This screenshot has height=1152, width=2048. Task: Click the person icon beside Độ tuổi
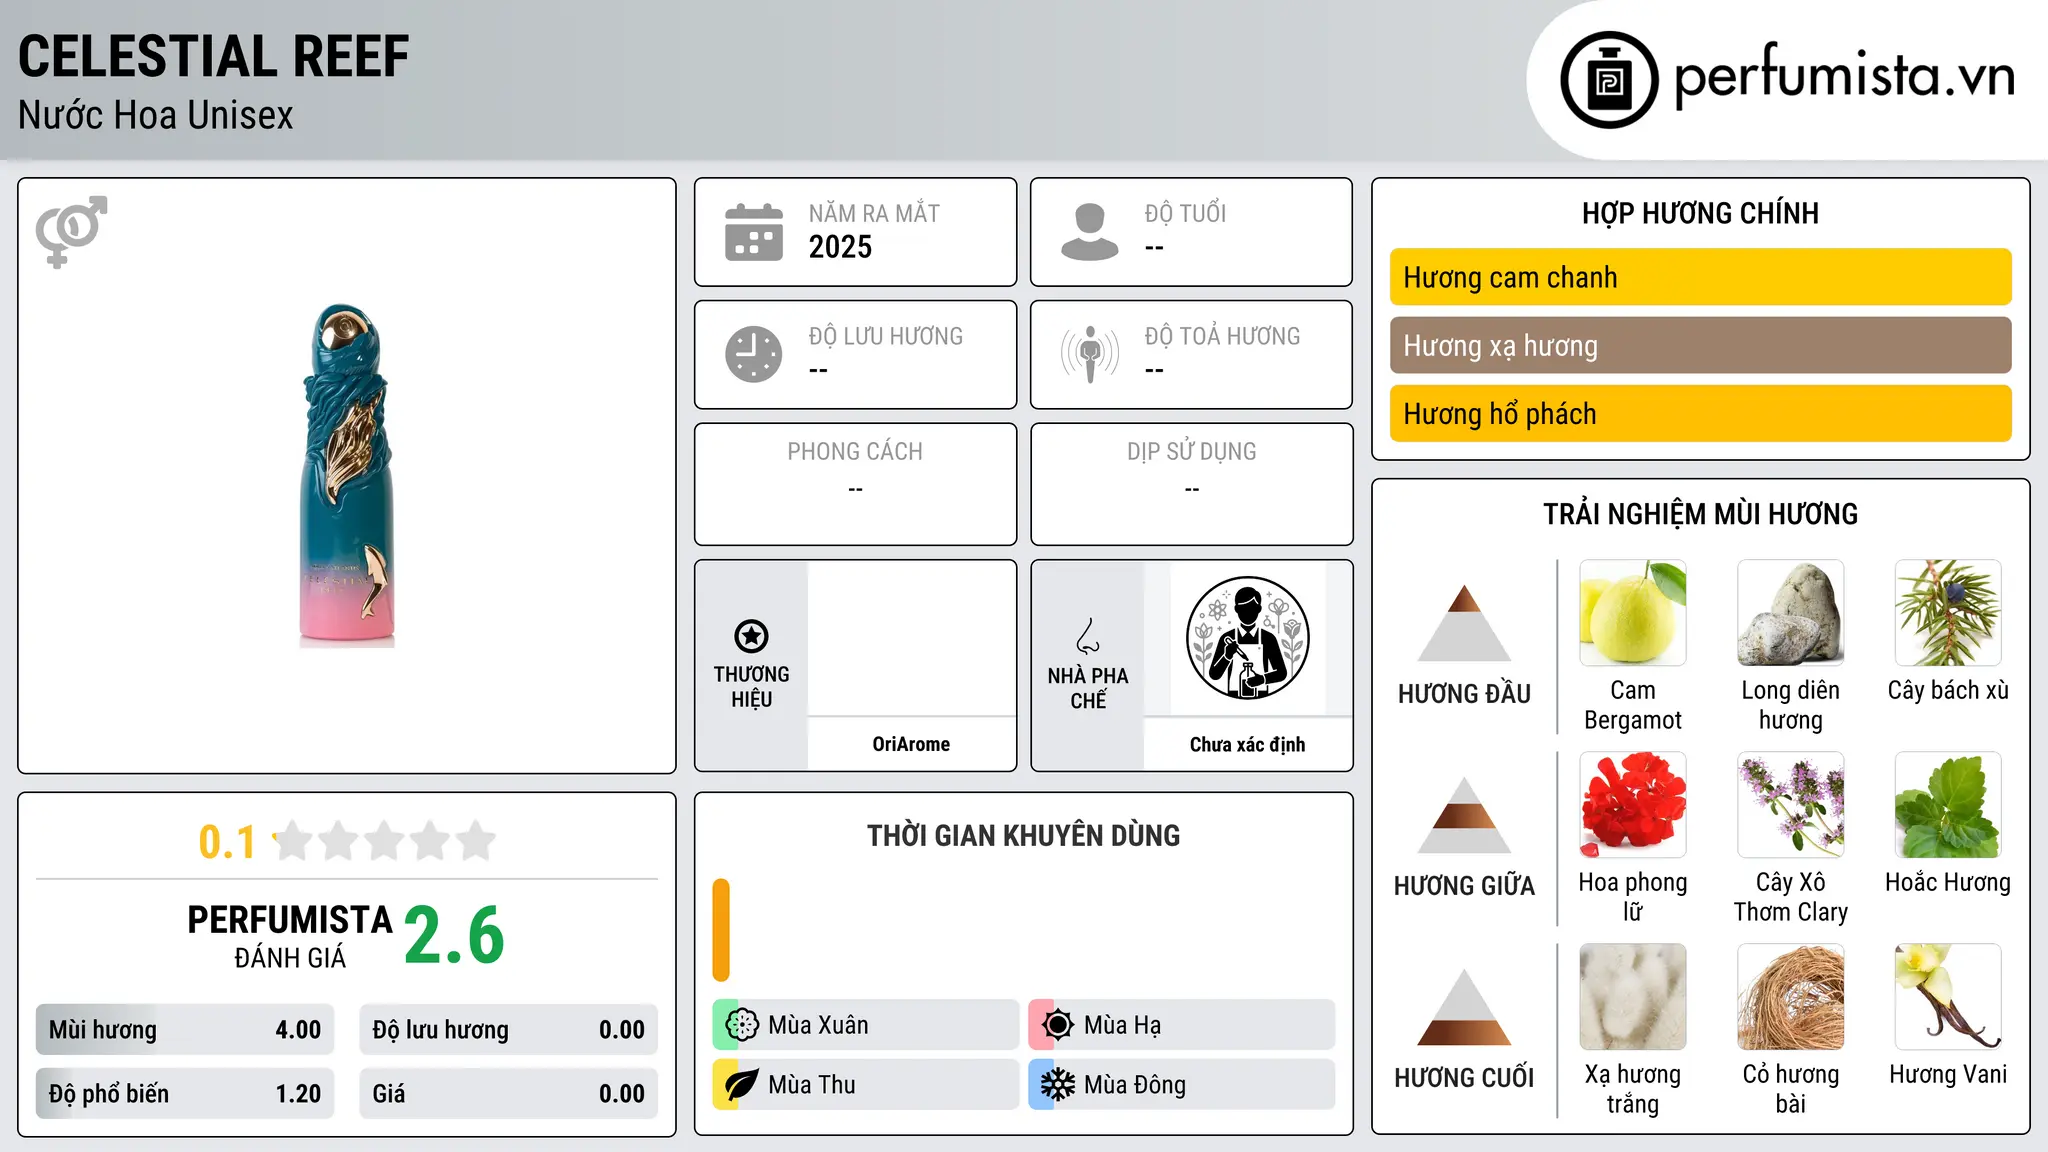click(1090, 232)
